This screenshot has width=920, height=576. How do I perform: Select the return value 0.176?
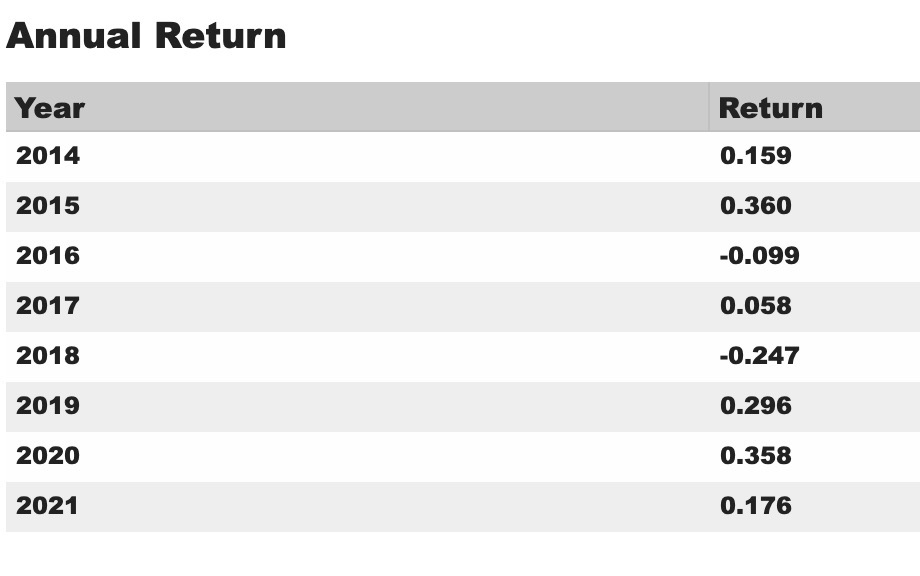pos(755,506)
